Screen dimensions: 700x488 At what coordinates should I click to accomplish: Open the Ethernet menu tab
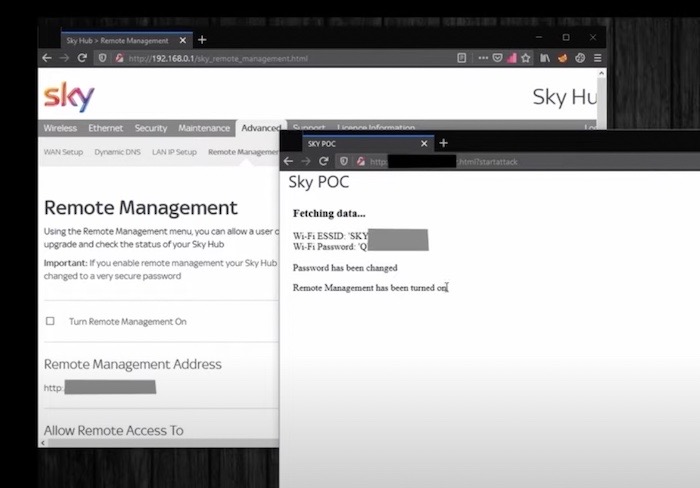pyautogui.click(x=105, y=128)
